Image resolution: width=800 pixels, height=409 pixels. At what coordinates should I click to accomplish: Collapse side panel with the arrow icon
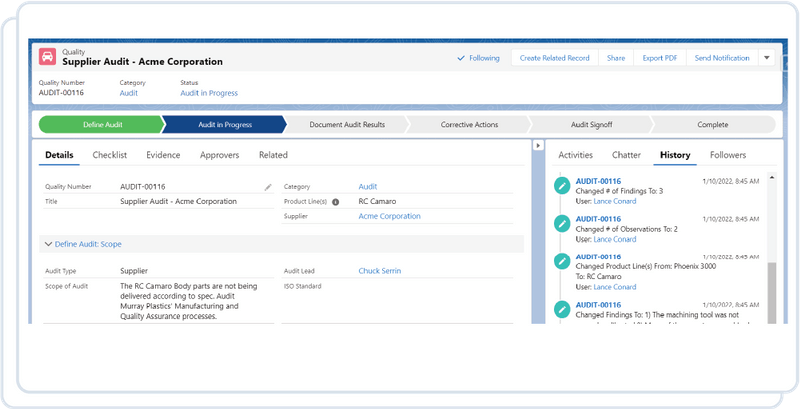tap(538, 145)
